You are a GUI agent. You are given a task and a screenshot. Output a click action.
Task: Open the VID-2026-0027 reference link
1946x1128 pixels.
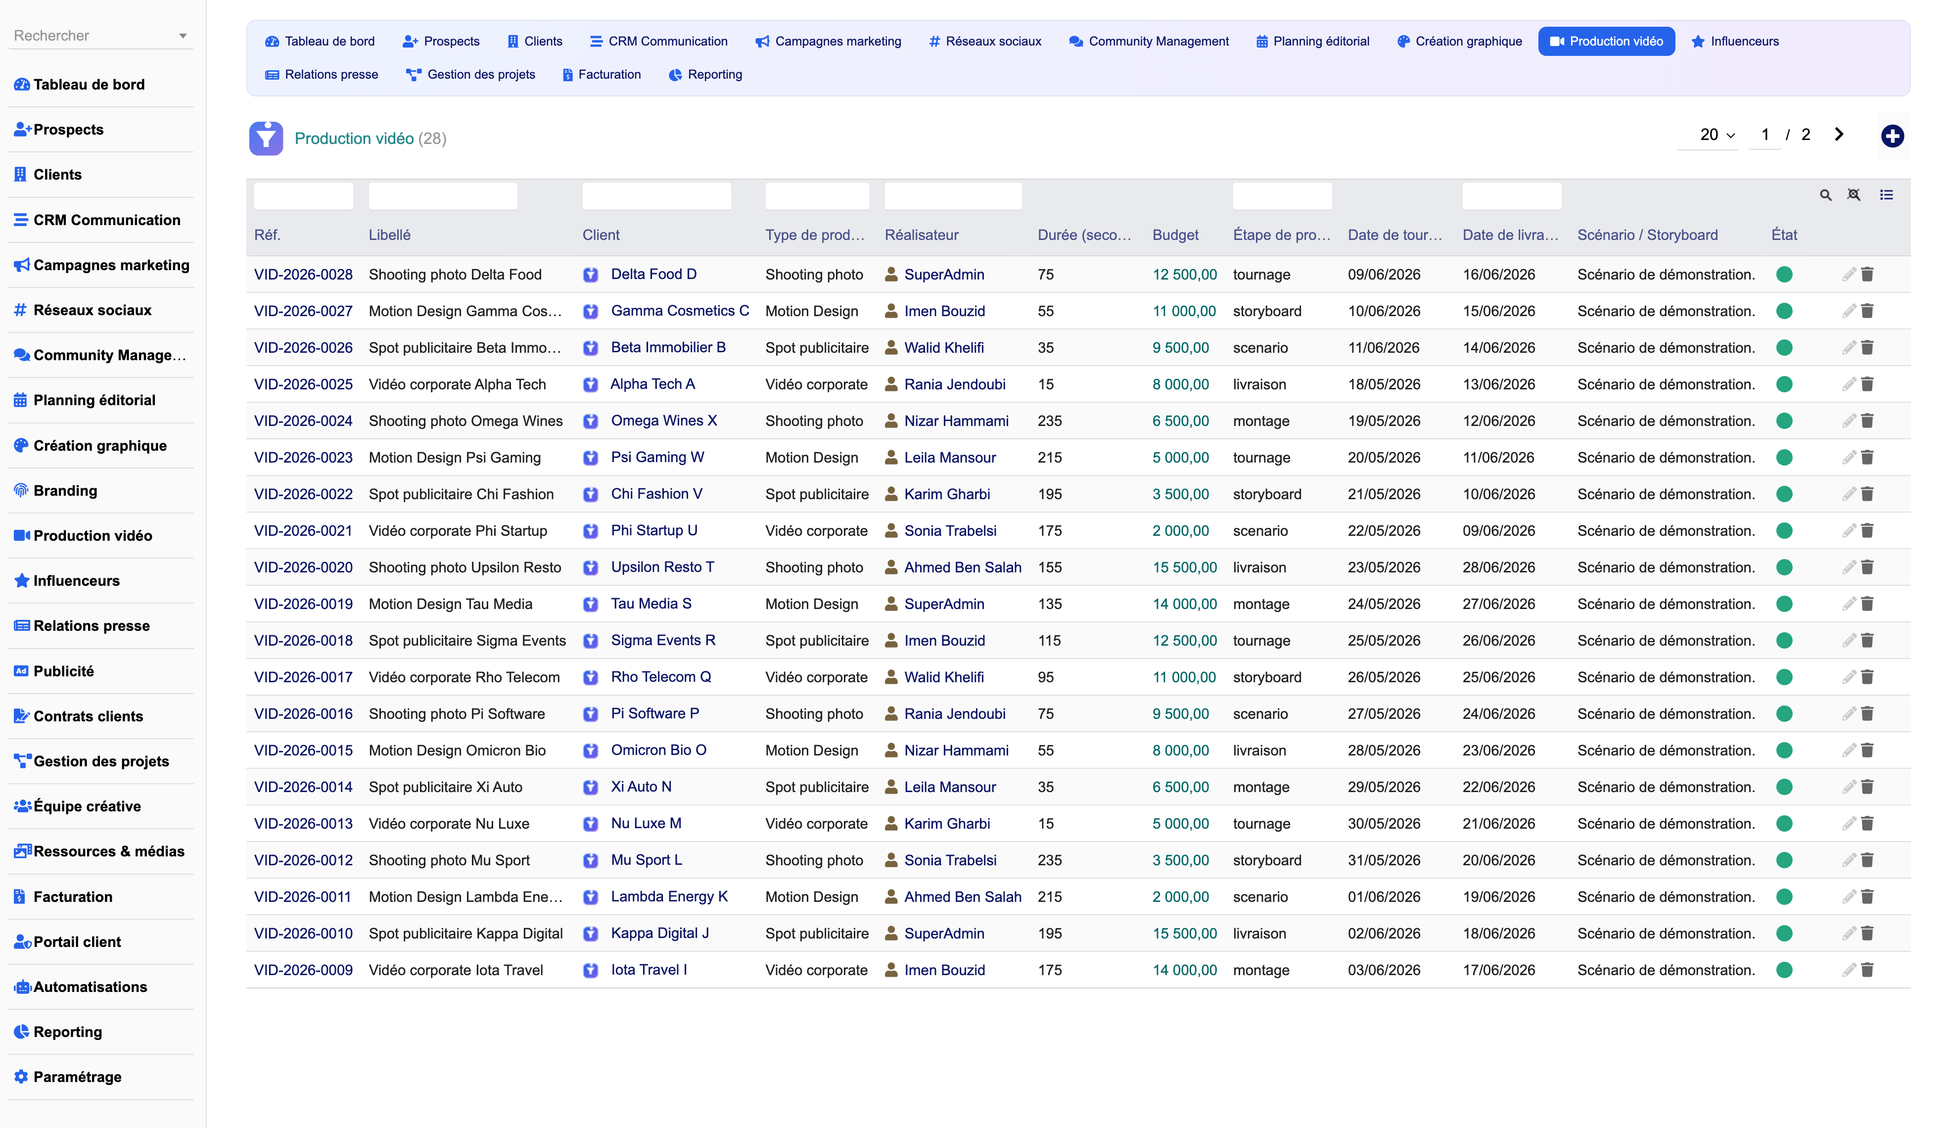tap(303, 311)
